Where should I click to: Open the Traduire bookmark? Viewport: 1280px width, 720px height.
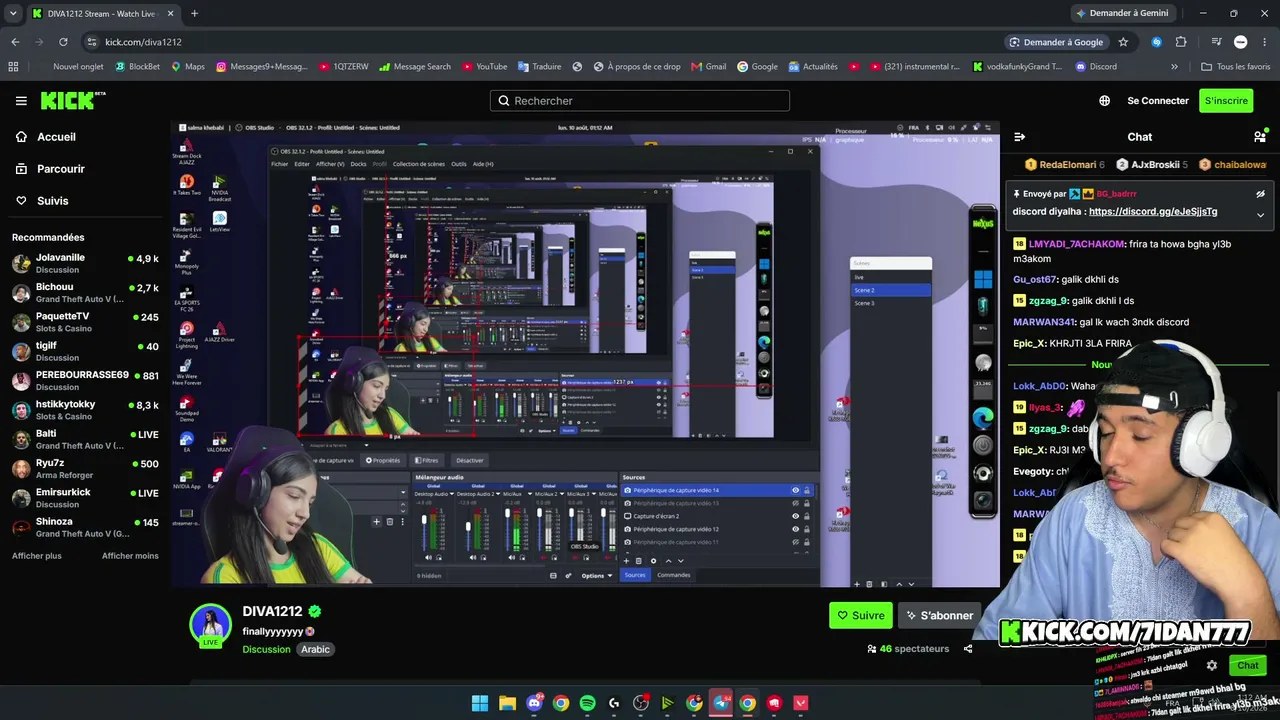(x=539, y=67)
